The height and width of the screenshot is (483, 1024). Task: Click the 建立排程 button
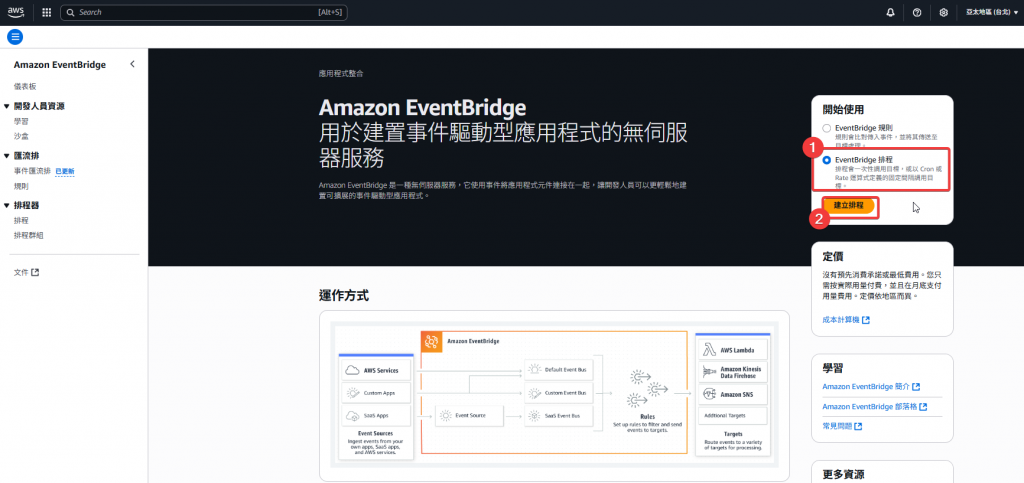[x=848, y=205]
